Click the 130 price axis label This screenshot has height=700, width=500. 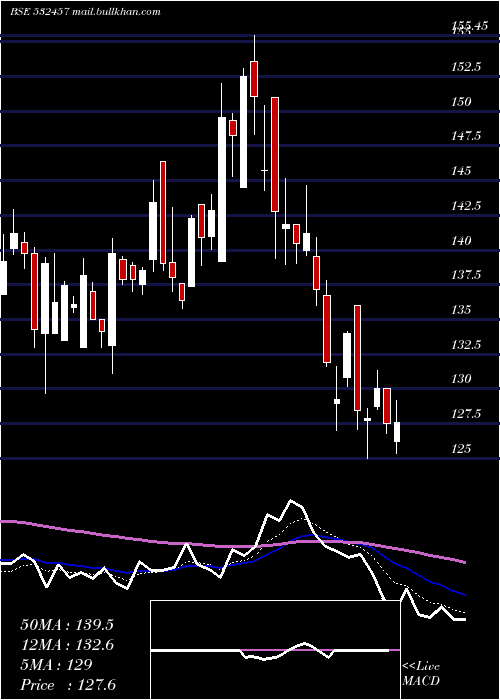click(x=461, y=379)
